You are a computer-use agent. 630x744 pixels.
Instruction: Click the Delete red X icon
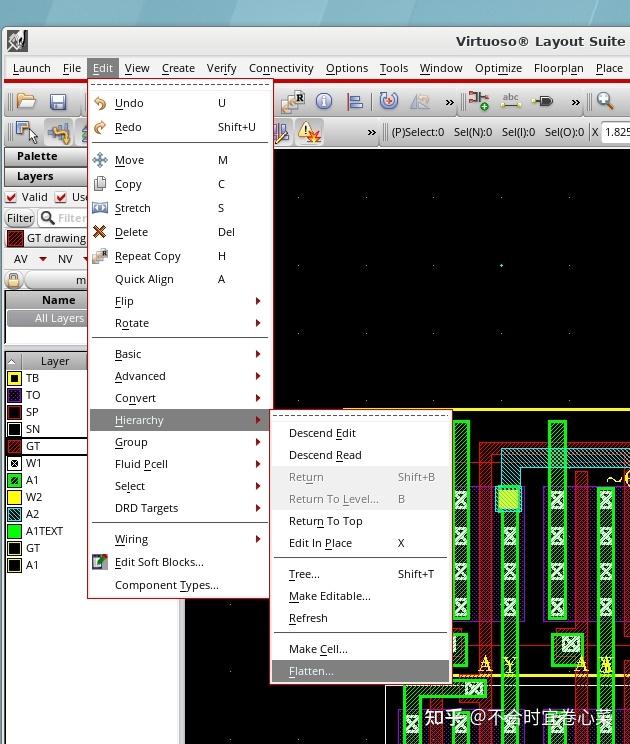point(100,232)
